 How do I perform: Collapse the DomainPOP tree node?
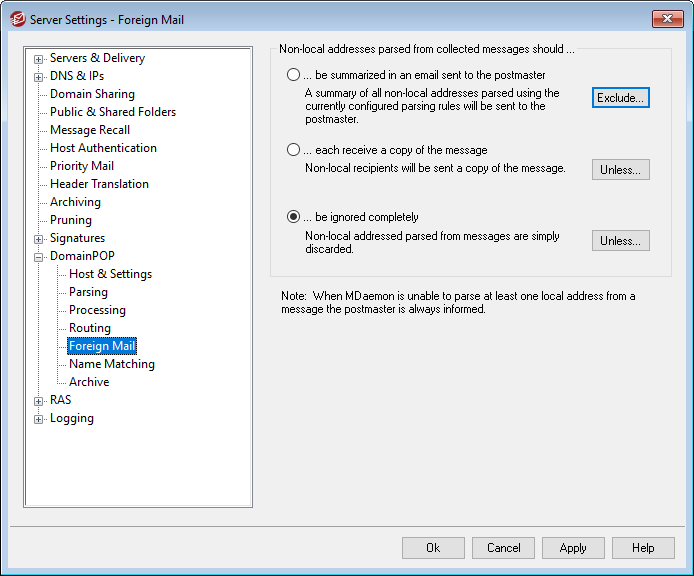tap(38, 257)
